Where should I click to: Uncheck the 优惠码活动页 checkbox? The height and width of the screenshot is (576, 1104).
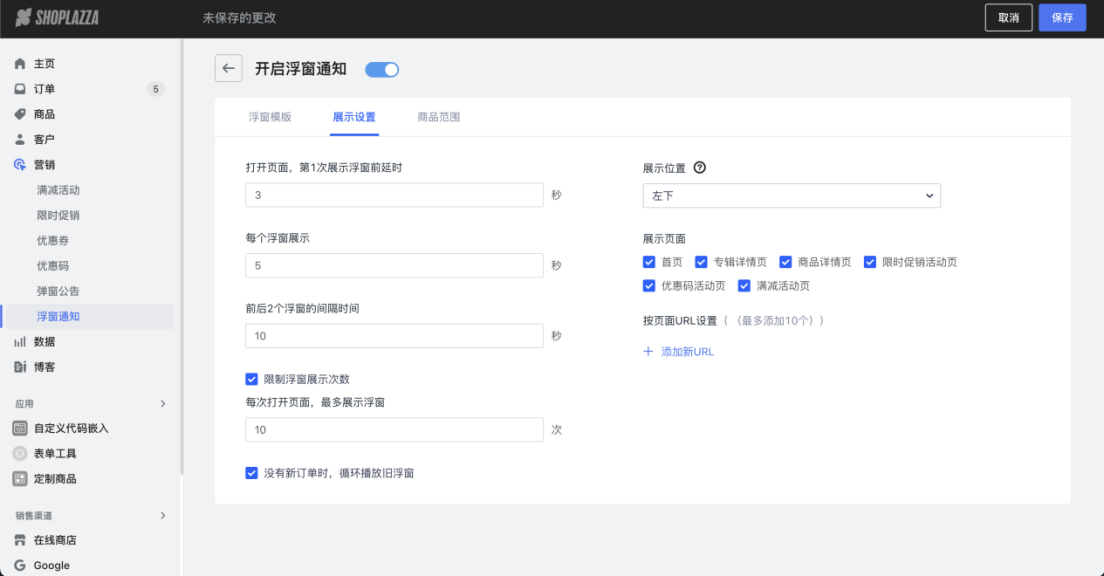[649, 286]
